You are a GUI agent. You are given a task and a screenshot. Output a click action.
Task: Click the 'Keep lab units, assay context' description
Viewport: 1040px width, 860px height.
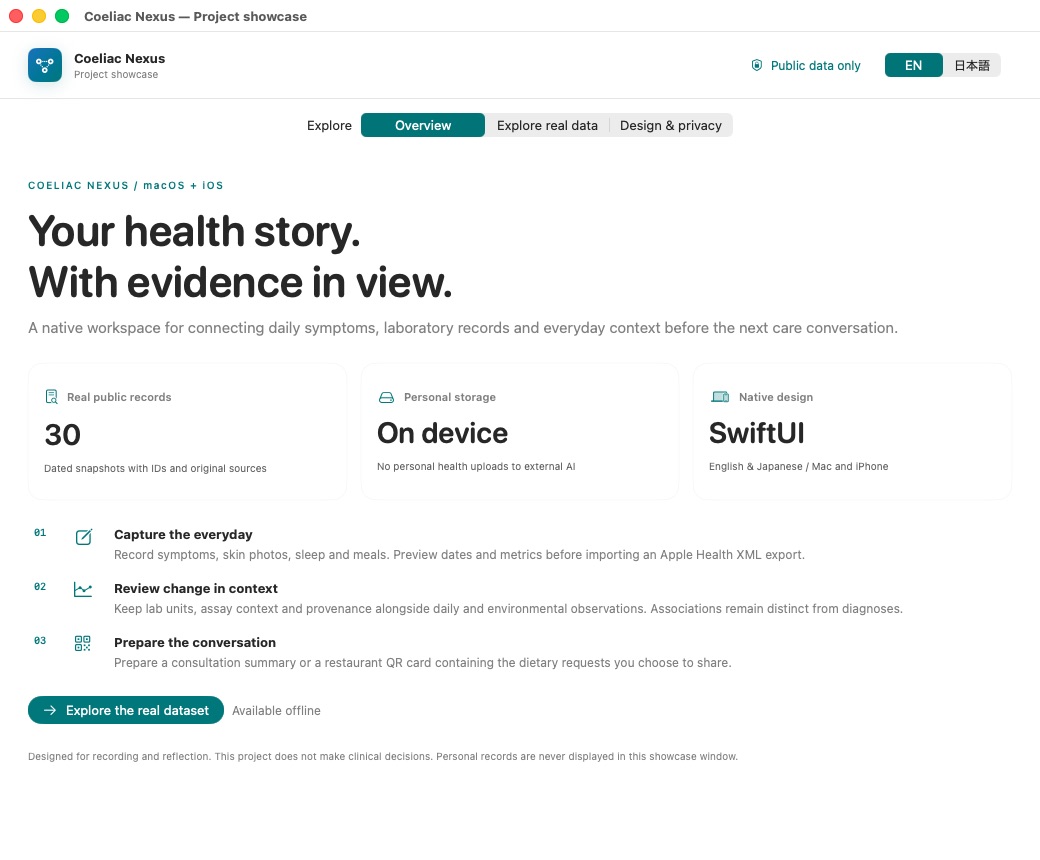508,609
